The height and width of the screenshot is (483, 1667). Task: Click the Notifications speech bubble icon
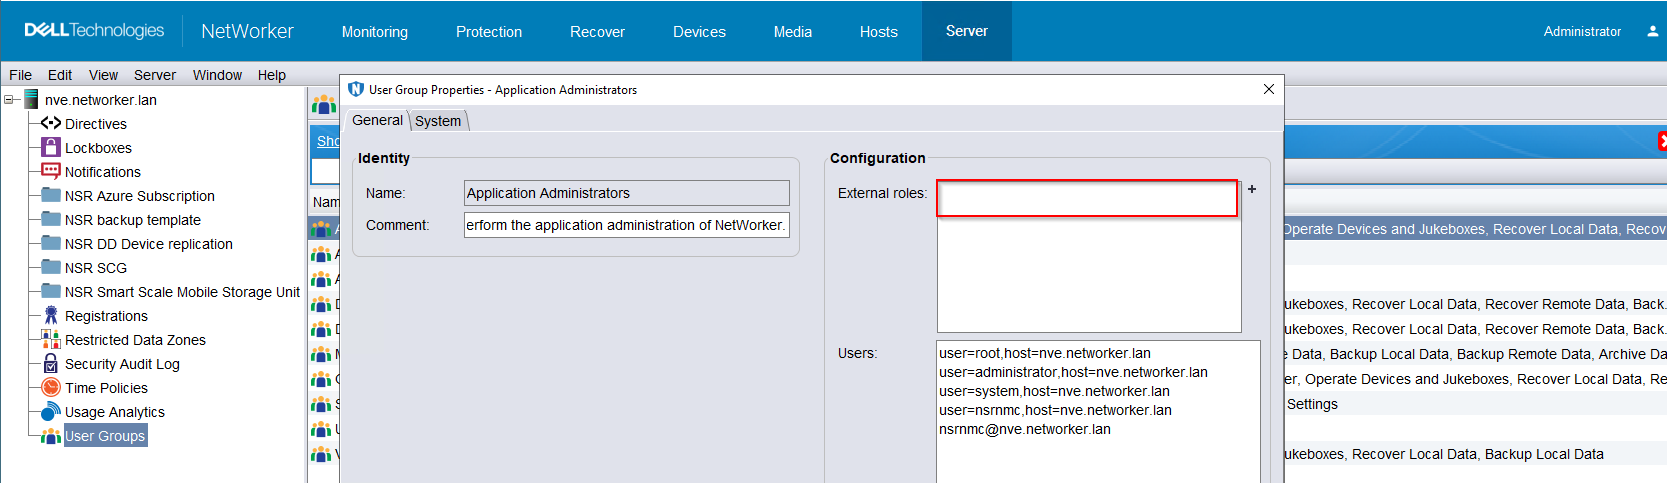[51, 171]
